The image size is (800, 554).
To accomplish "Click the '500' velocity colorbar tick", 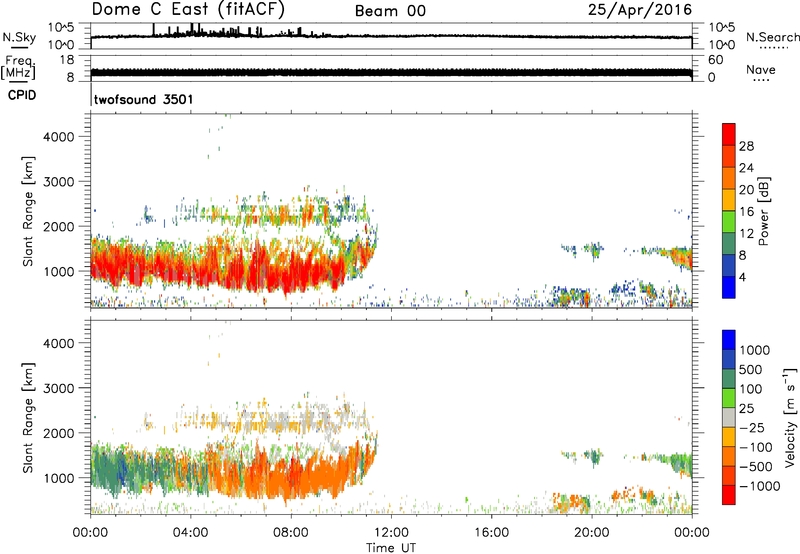I will (x=751, y=370).
